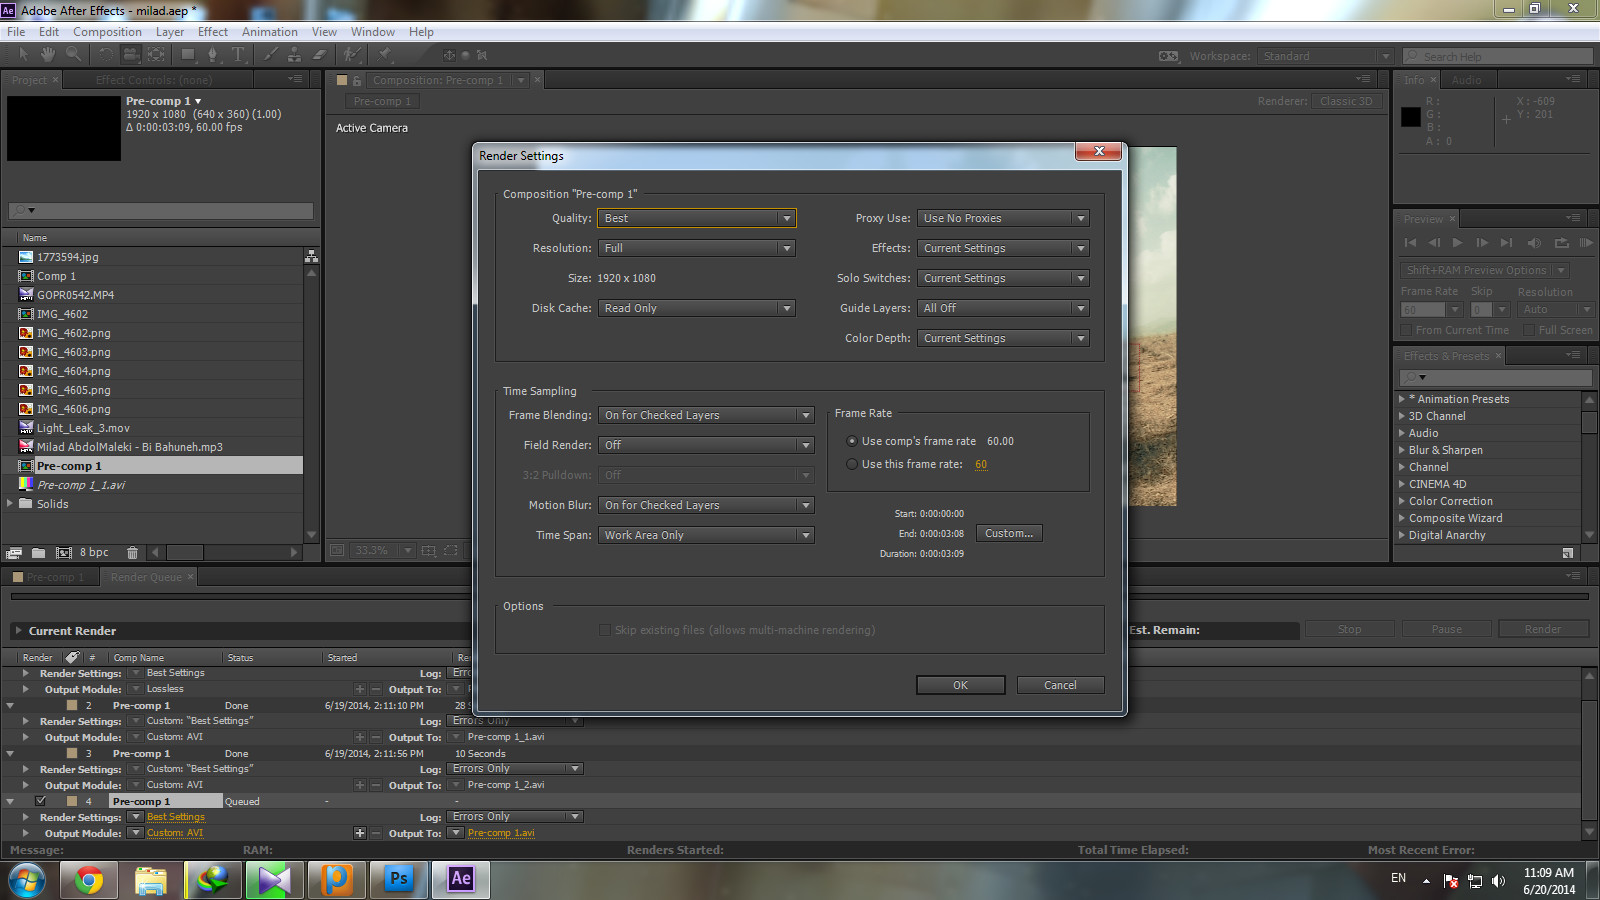
Task: Open the Field Render dropdown
Action: coord(706,445)
